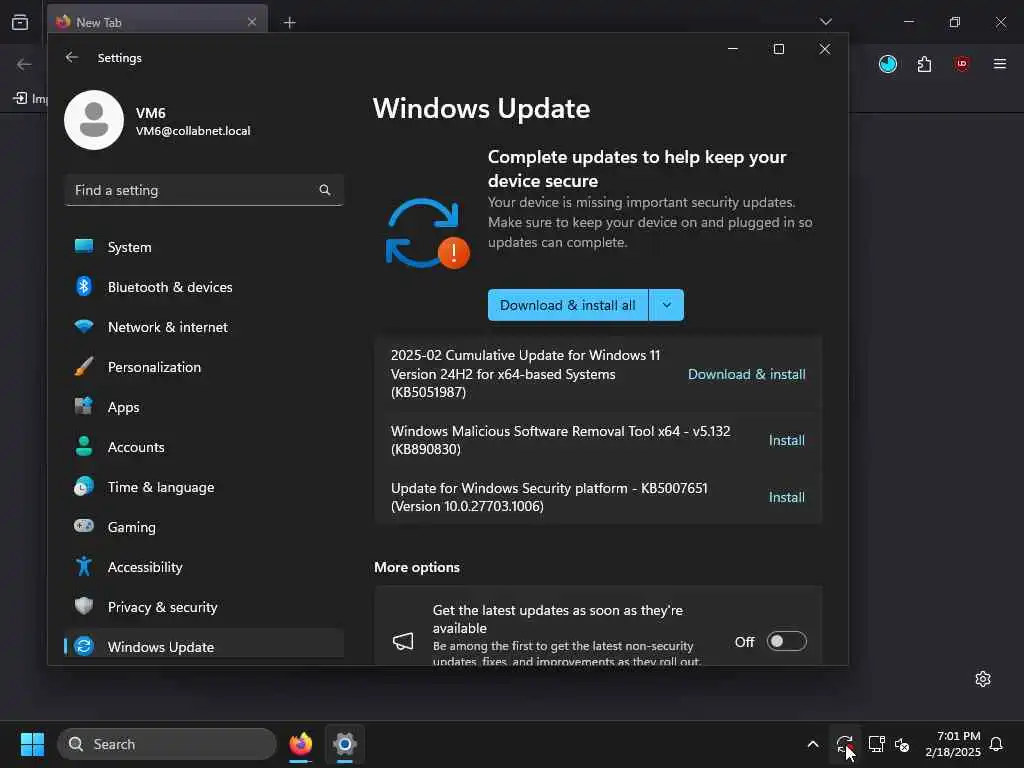The width and height of the screenshot is (1024, 768).
Task: Click the Privacy & security shield icon
Action: 84,606
